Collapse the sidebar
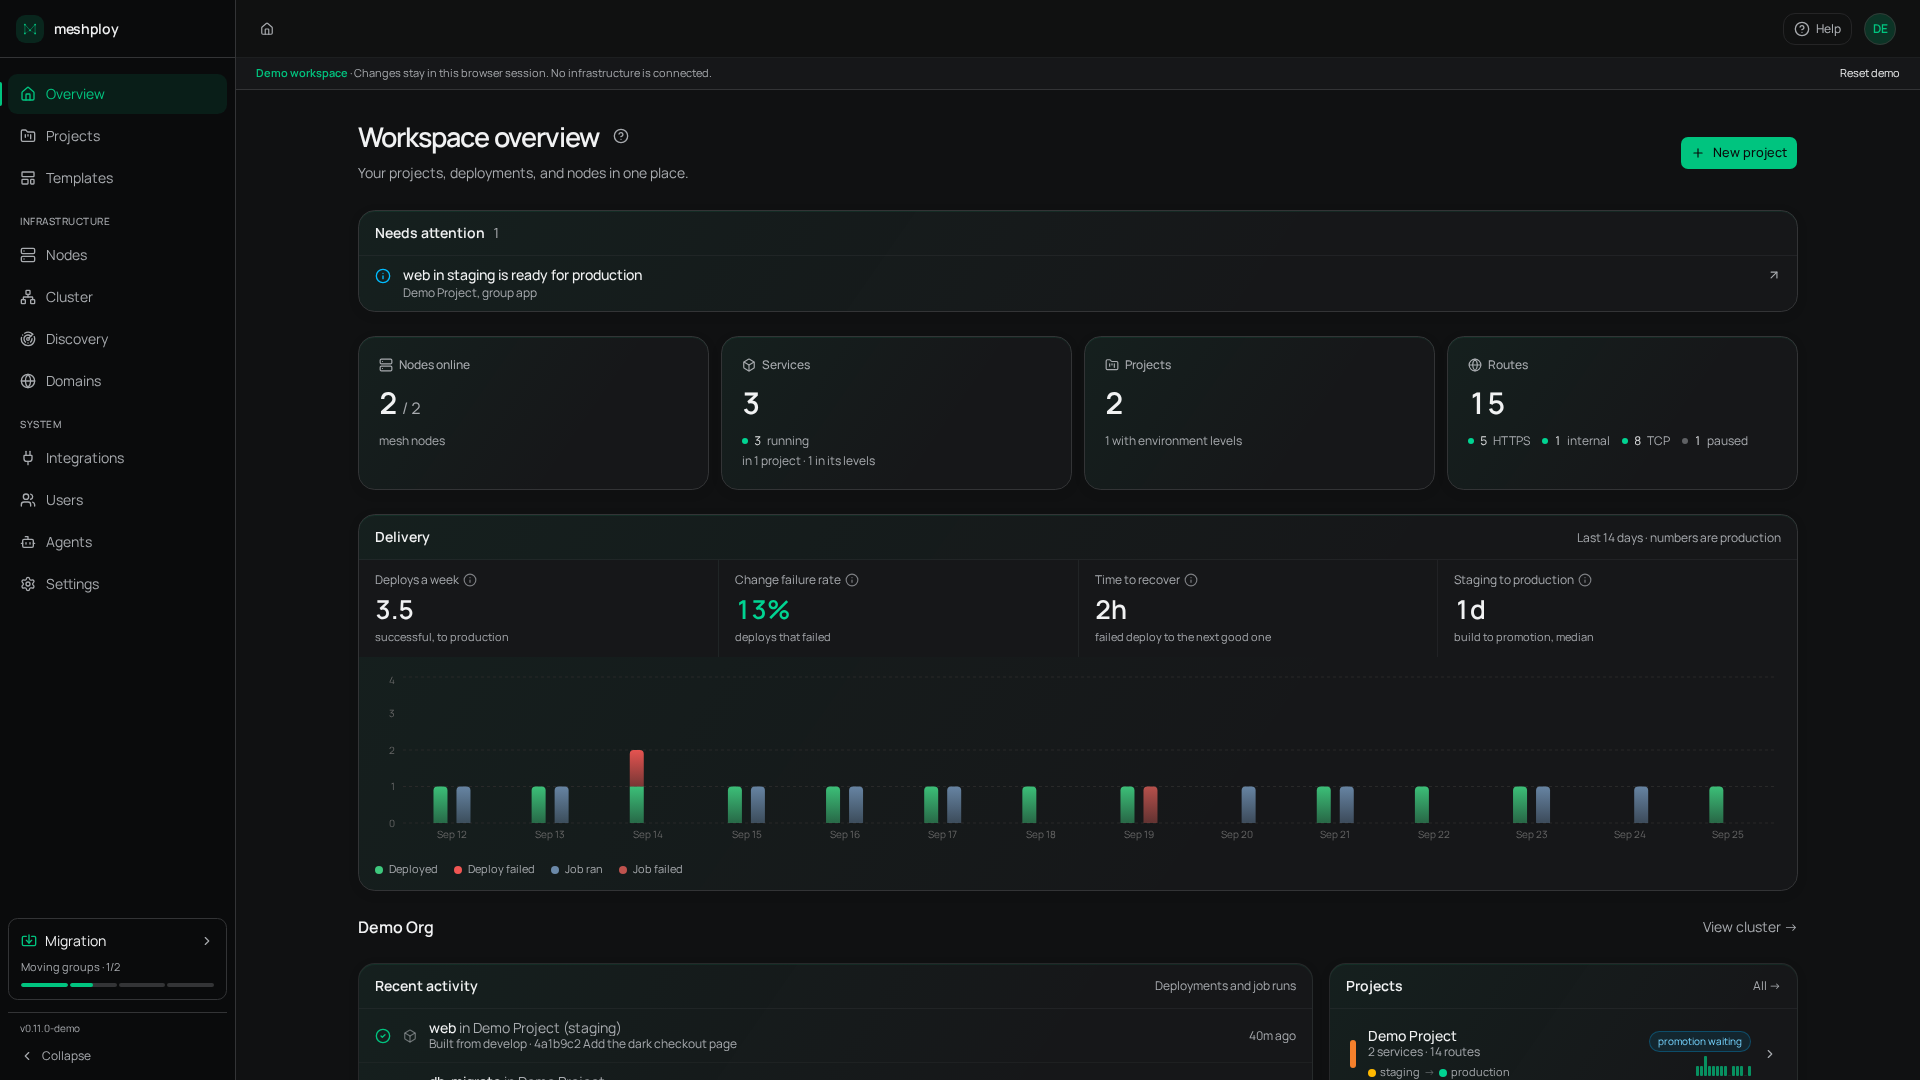 point(57,1056)
